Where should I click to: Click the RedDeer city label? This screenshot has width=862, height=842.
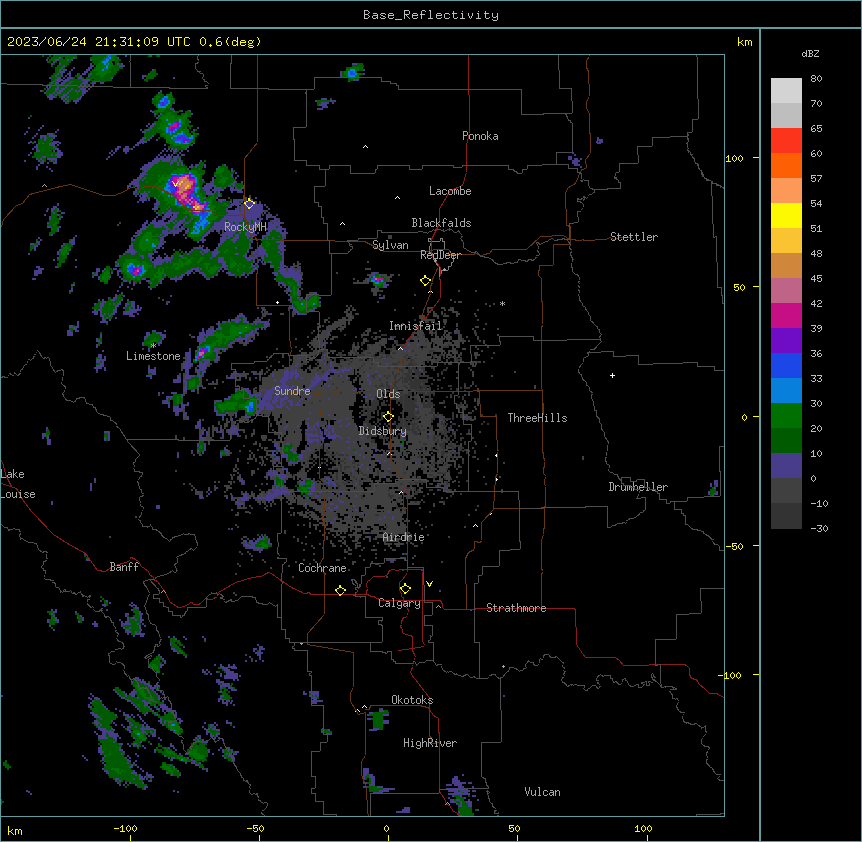[x=441, y=255]
